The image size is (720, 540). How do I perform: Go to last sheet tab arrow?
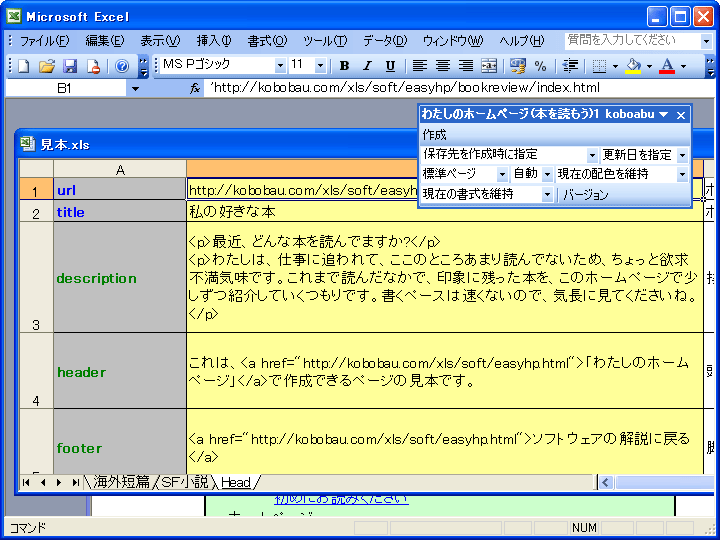point(75,482)
